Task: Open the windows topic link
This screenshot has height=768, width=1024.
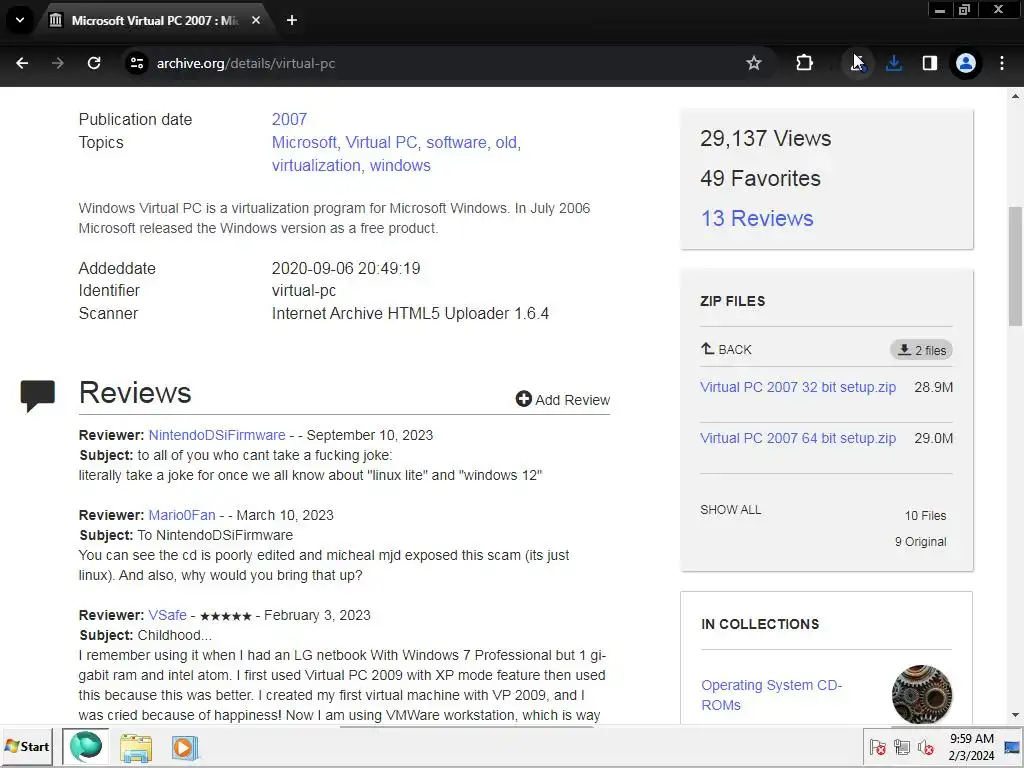Action: [x=400, y=165]
